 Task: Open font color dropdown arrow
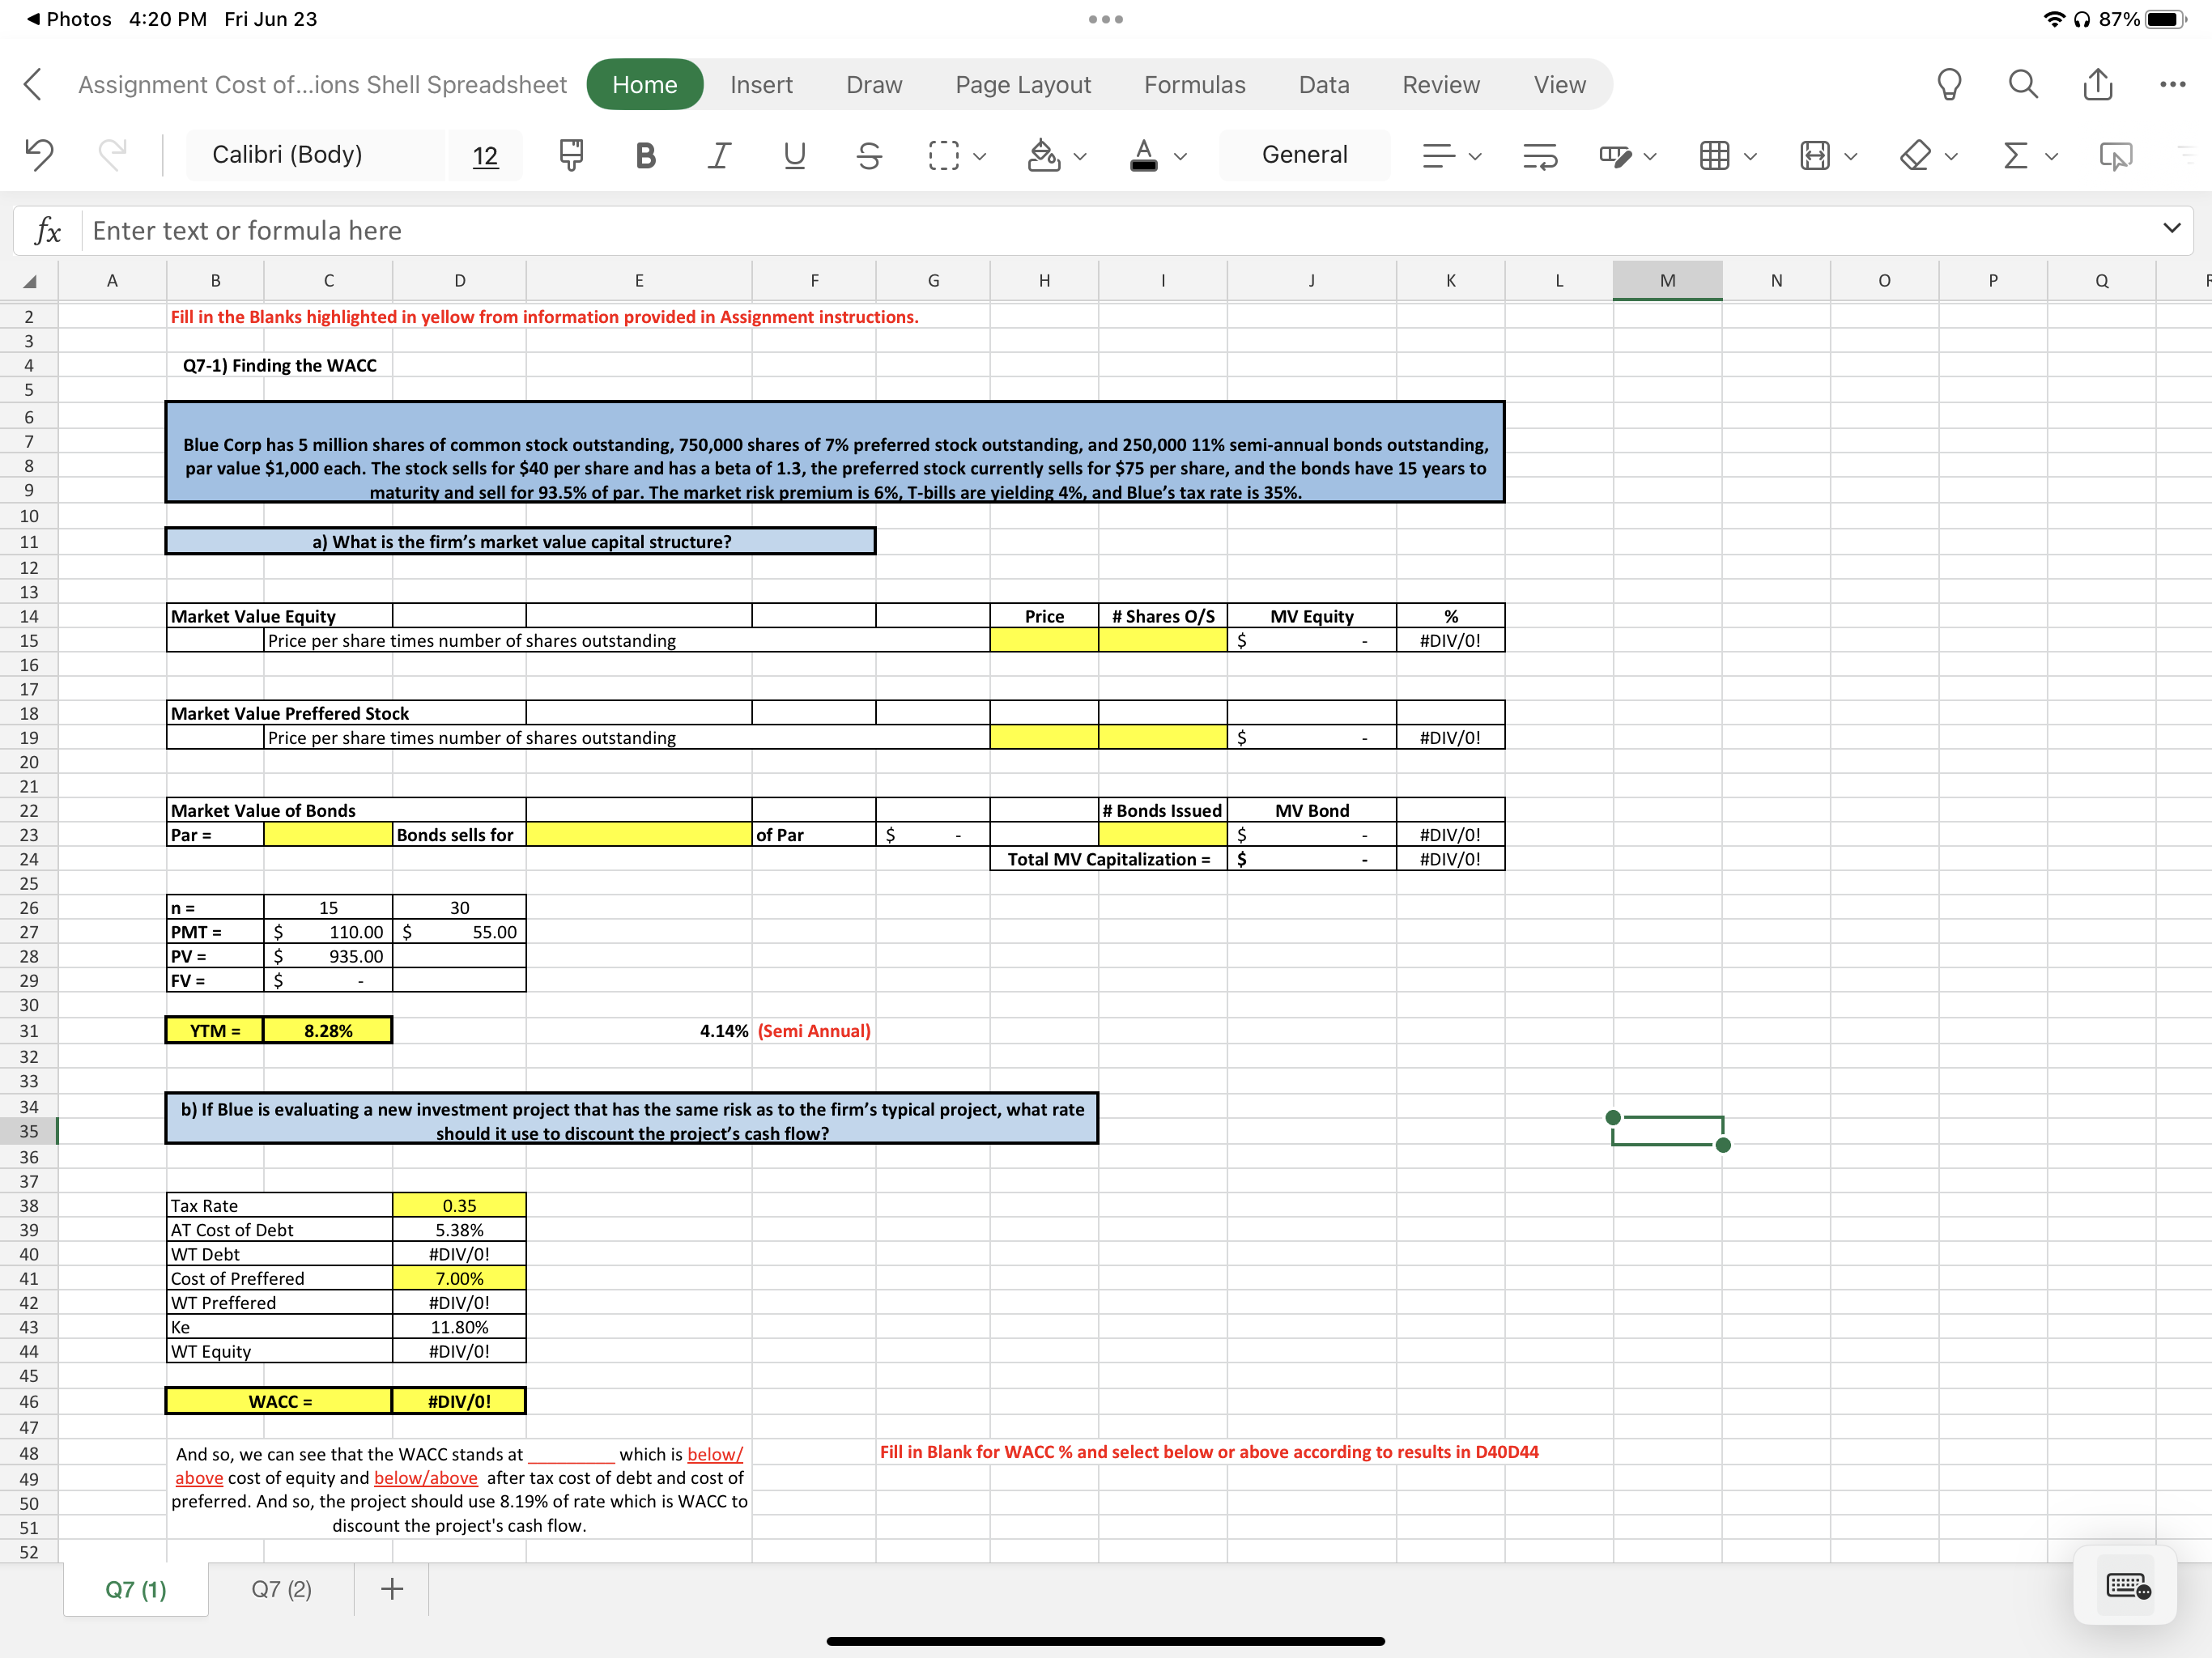1180,156
